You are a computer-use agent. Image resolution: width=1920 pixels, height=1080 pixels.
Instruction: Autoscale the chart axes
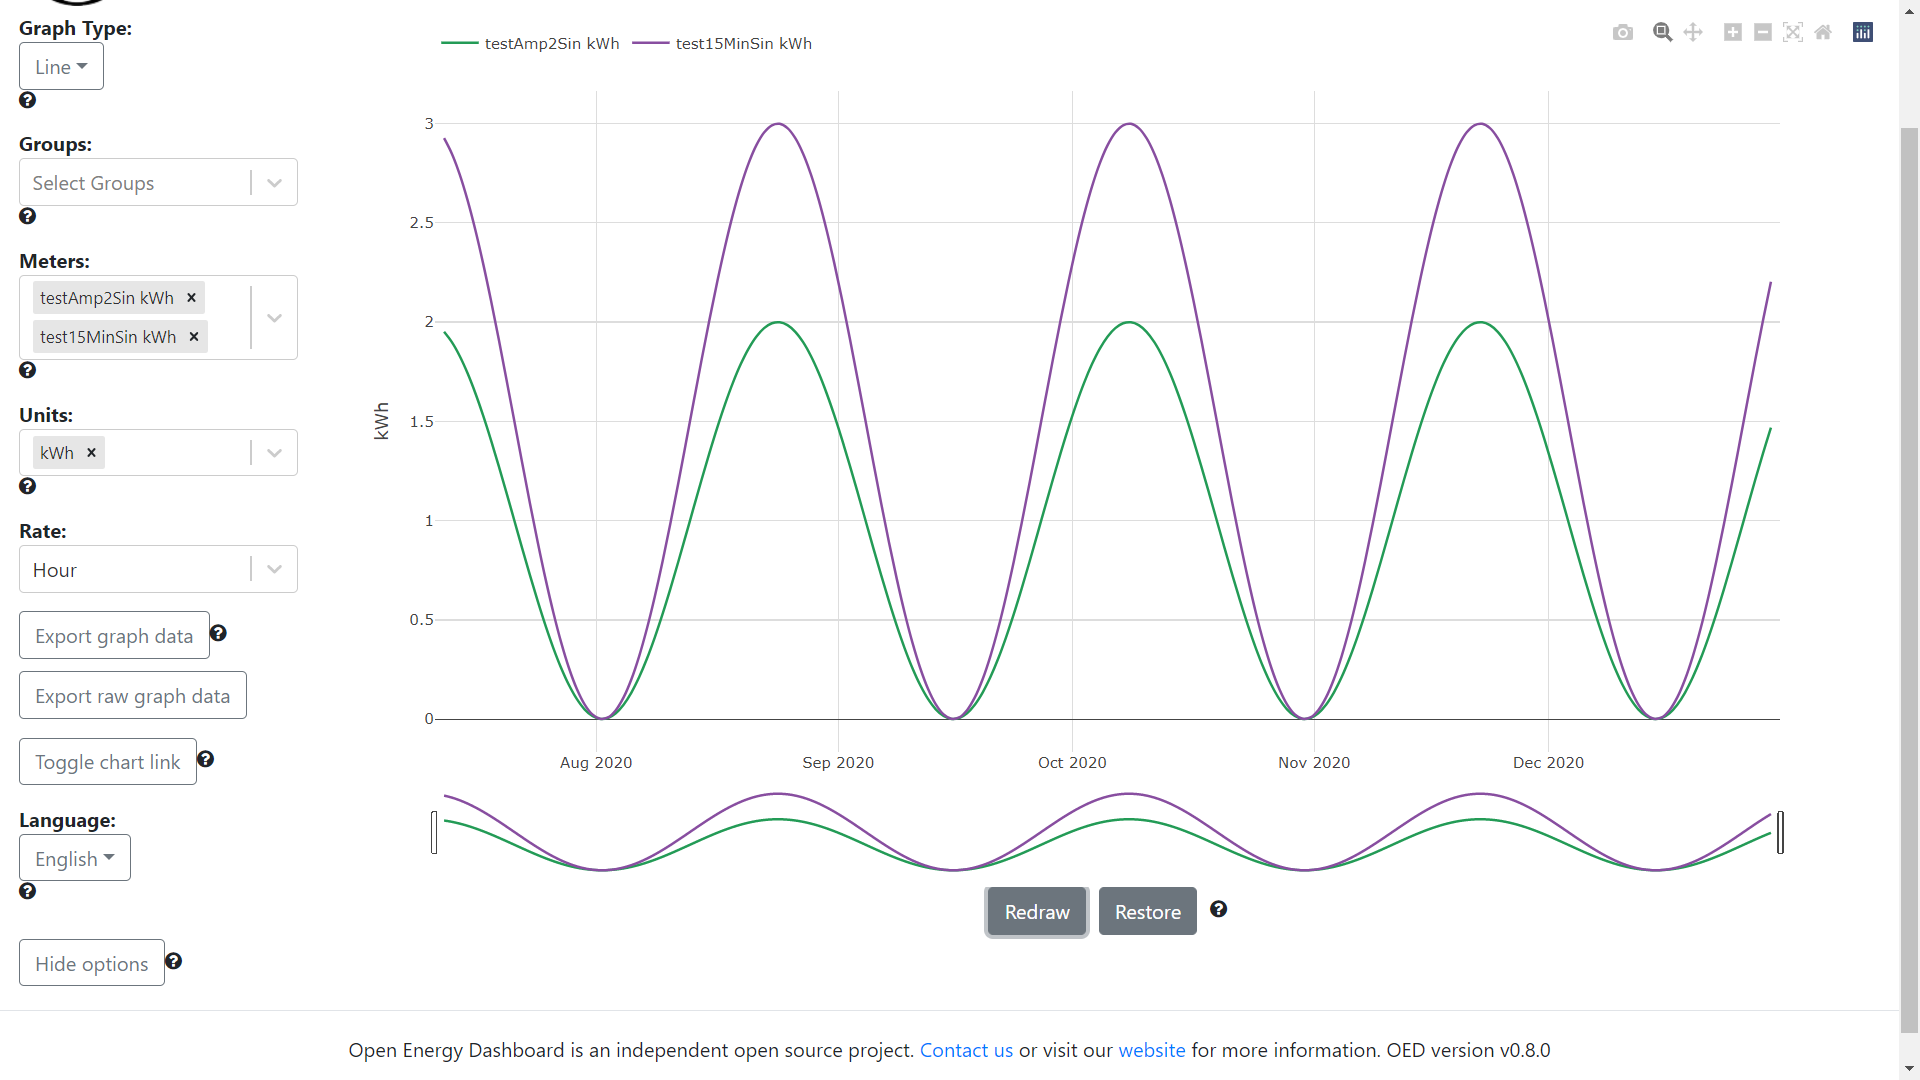(1793, 32)
